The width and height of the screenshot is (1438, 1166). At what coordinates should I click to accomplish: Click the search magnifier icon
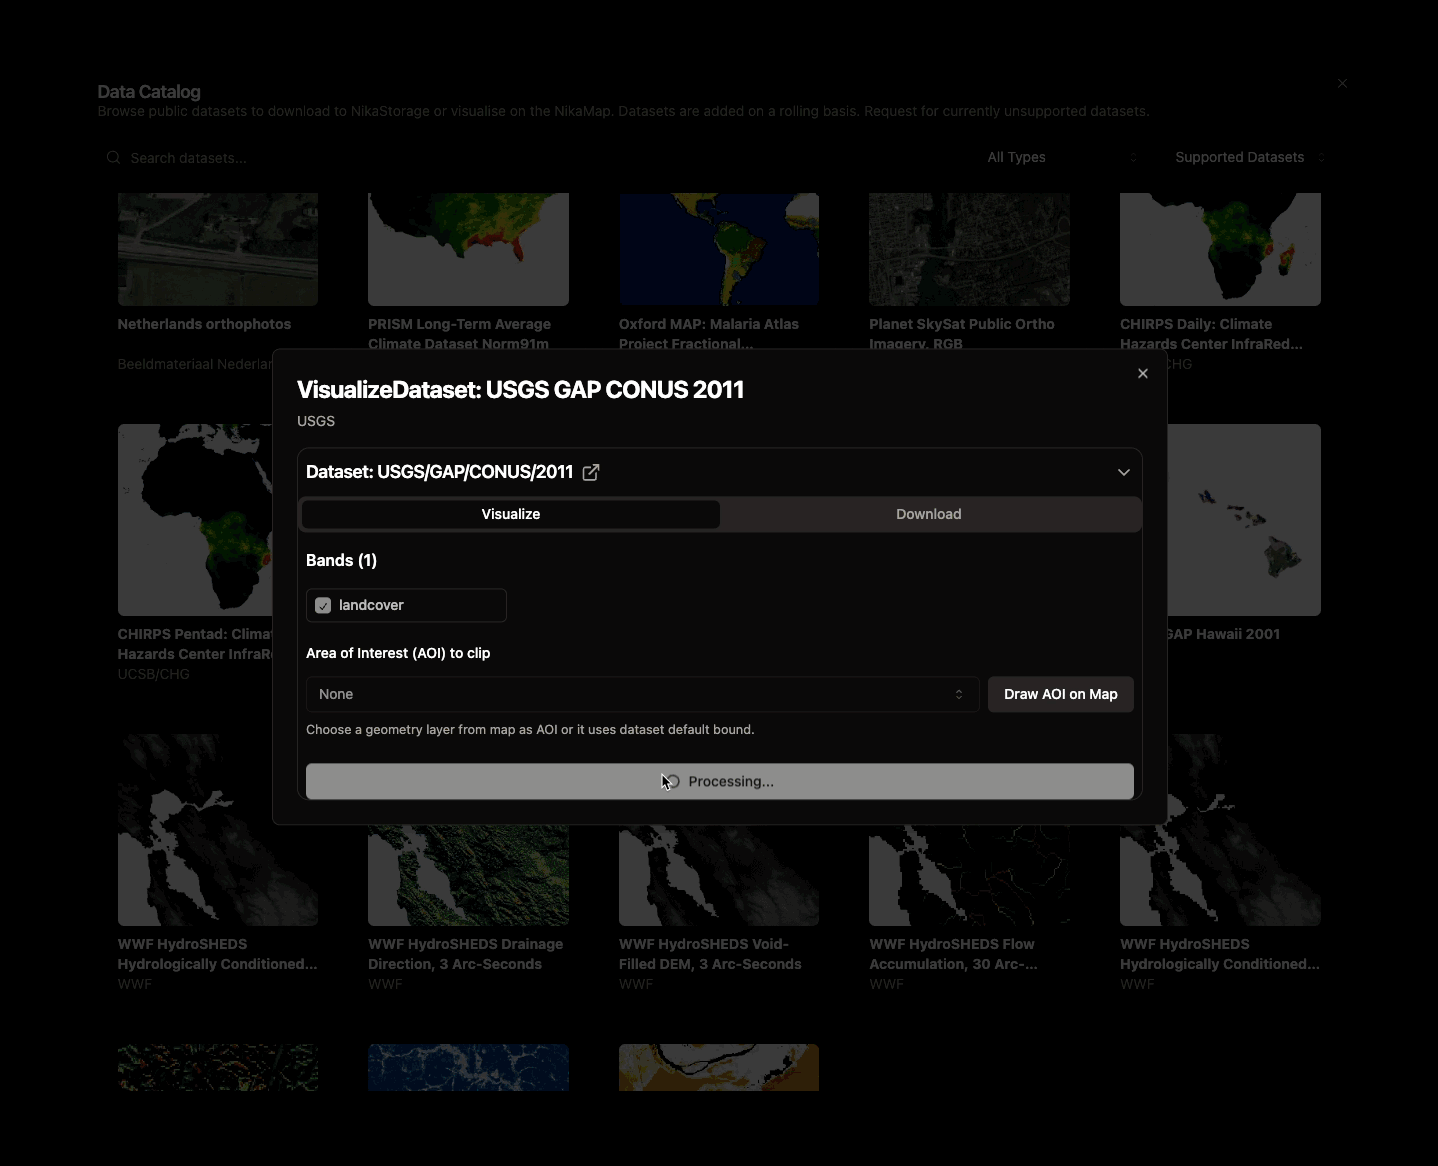(x=113, y=157)
